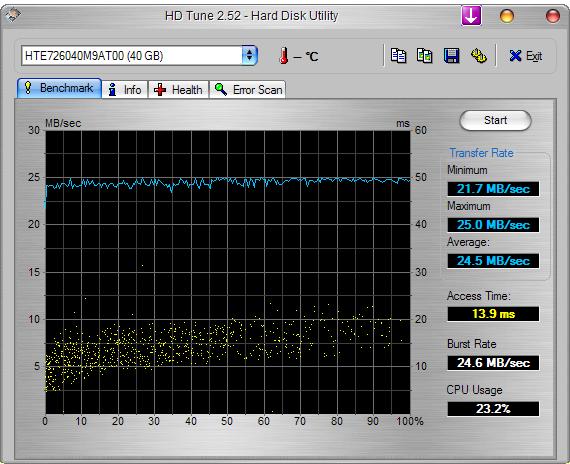Screen dimensions: 570x464
Task: Click the app icon in title bar
Action: pos(13,15)
